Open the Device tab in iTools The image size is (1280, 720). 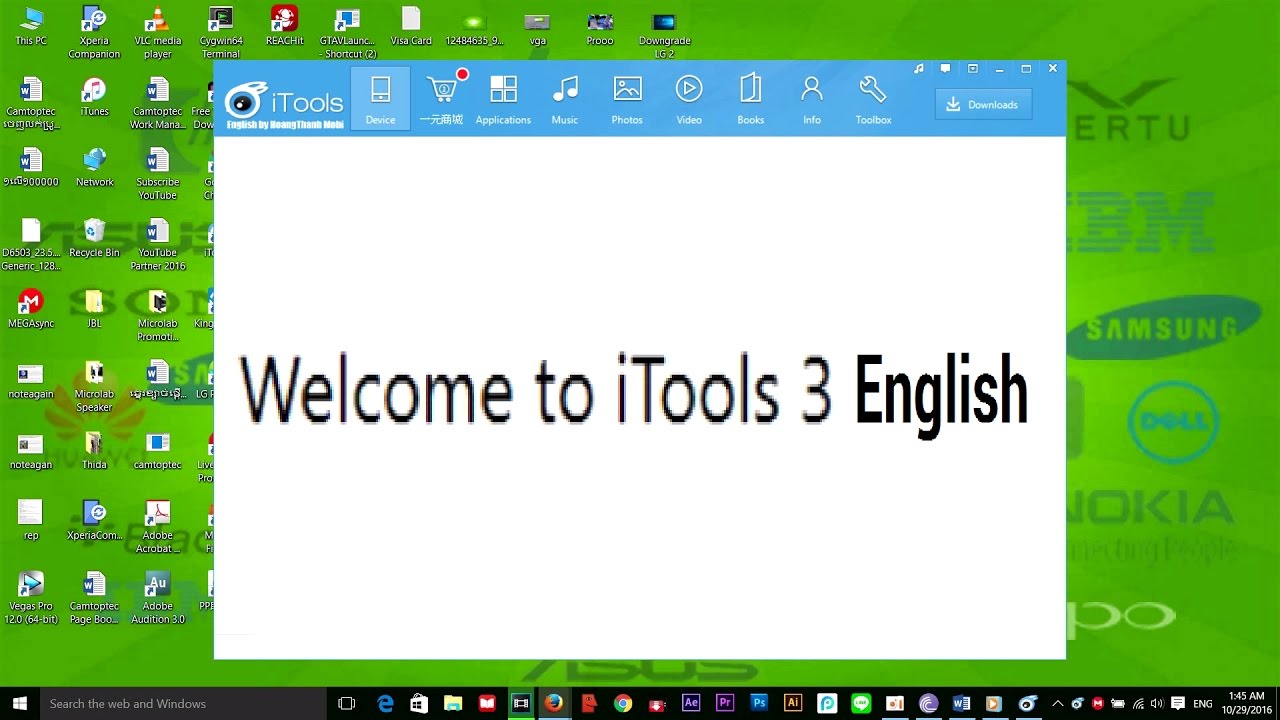pyautogui.click(x=380, y=98)
